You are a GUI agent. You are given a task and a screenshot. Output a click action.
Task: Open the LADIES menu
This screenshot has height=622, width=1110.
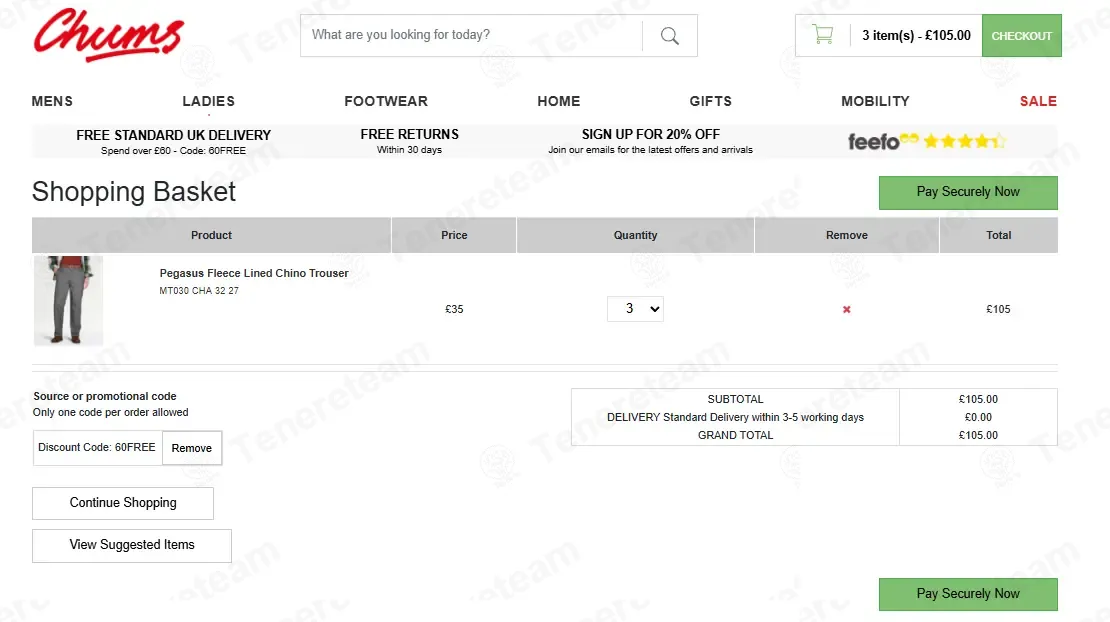[x=208, y=101]
